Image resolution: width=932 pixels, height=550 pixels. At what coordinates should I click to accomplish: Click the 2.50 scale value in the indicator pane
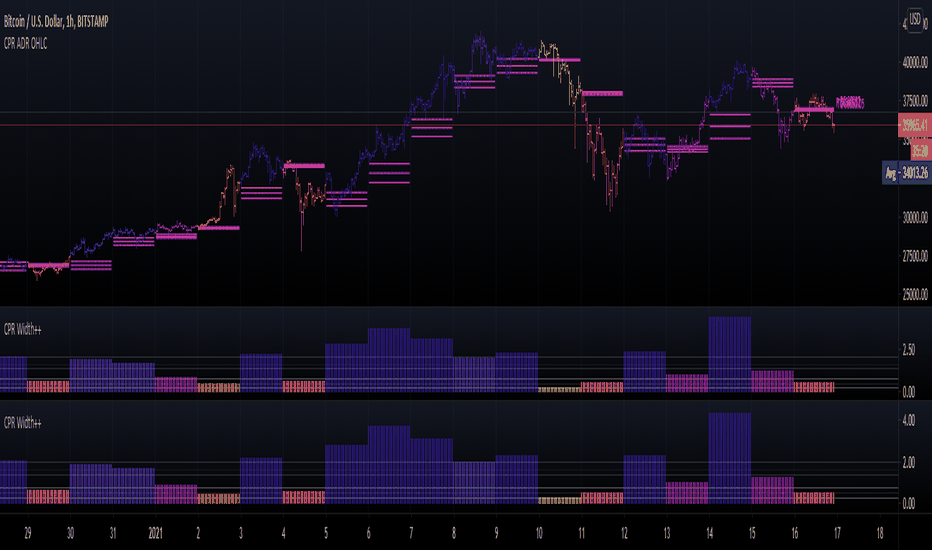[908, 350]
